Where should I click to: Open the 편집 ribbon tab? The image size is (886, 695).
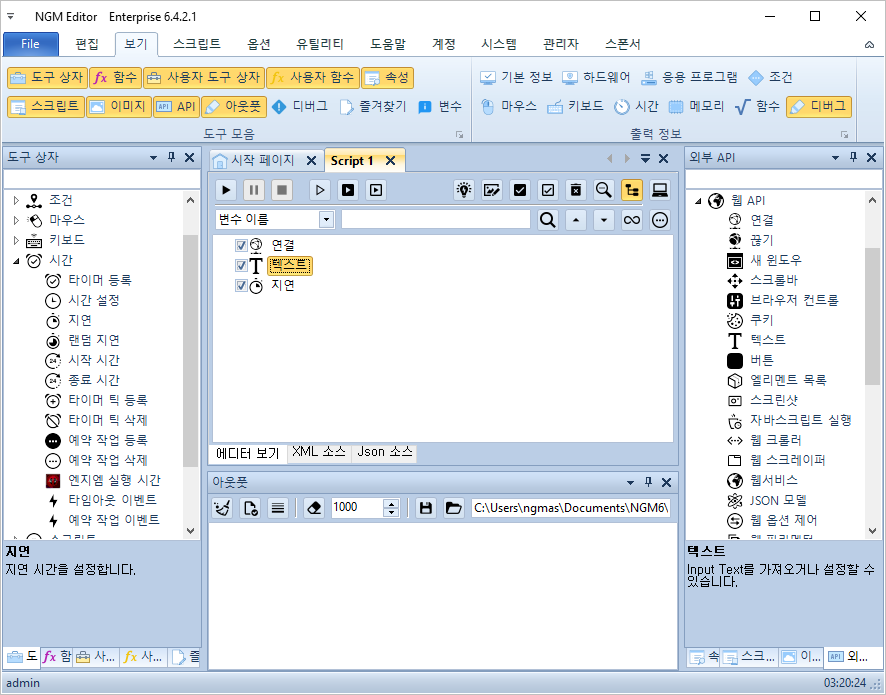coord(87,44)
